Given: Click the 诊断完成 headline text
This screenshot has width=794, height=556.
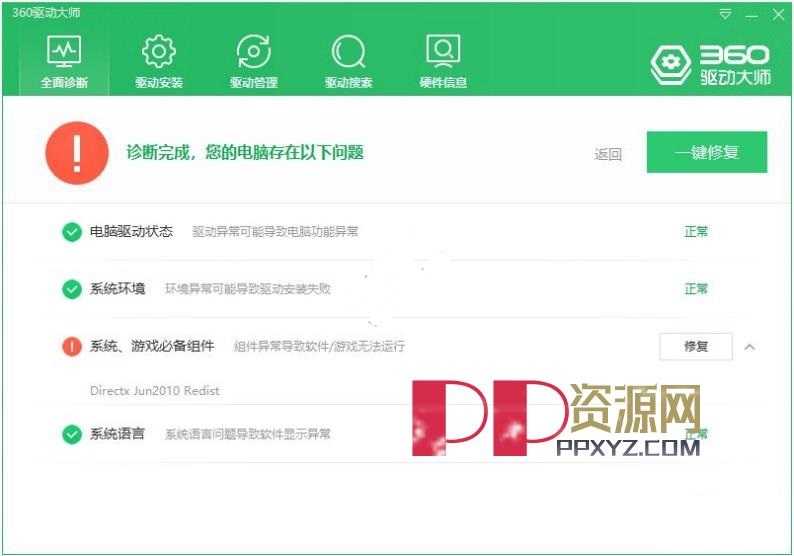Looking at the screenshot, I should (x=245, y=152).
